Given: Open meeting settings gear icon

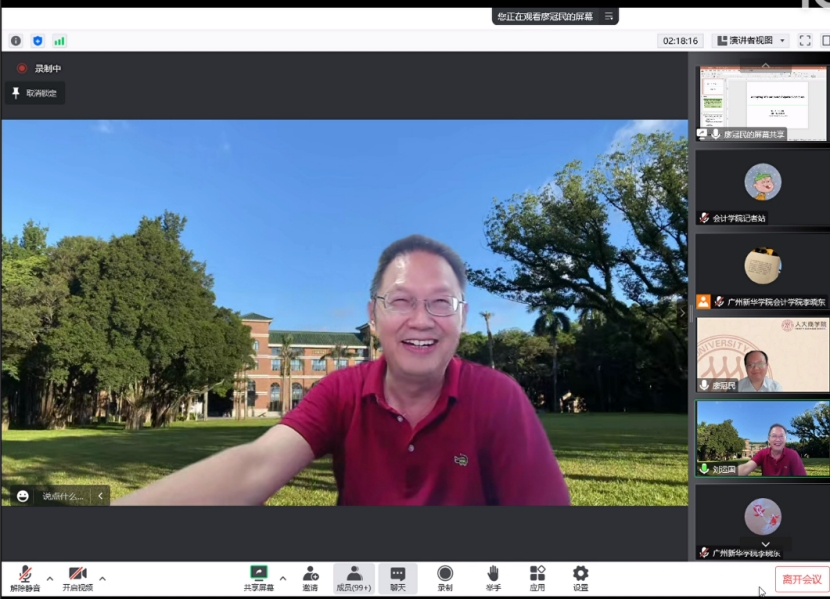Looking at the screenshot, I should tap(580, 574).
